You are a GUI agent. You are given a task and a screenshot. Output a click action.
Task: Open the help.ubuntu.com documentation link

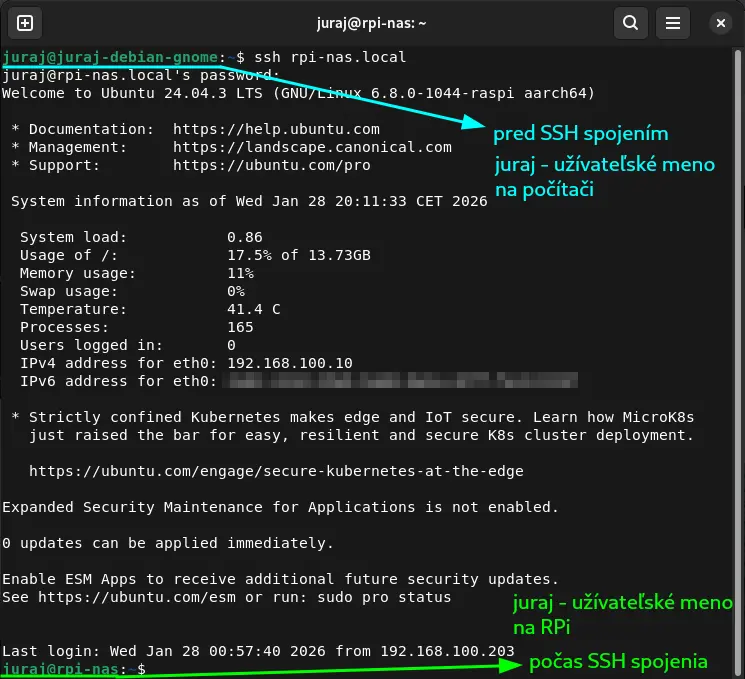(x=276, y=129)
